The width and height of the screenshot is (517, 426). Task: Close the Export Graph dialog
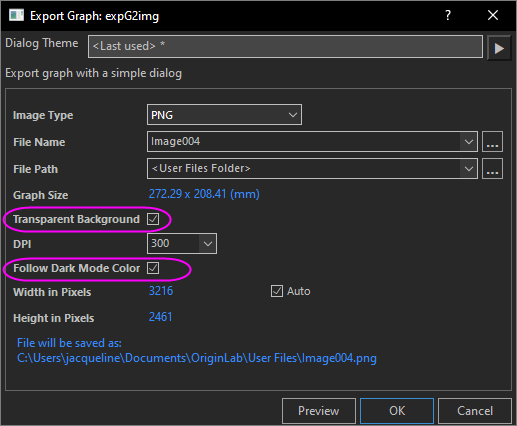coord(493,15)
